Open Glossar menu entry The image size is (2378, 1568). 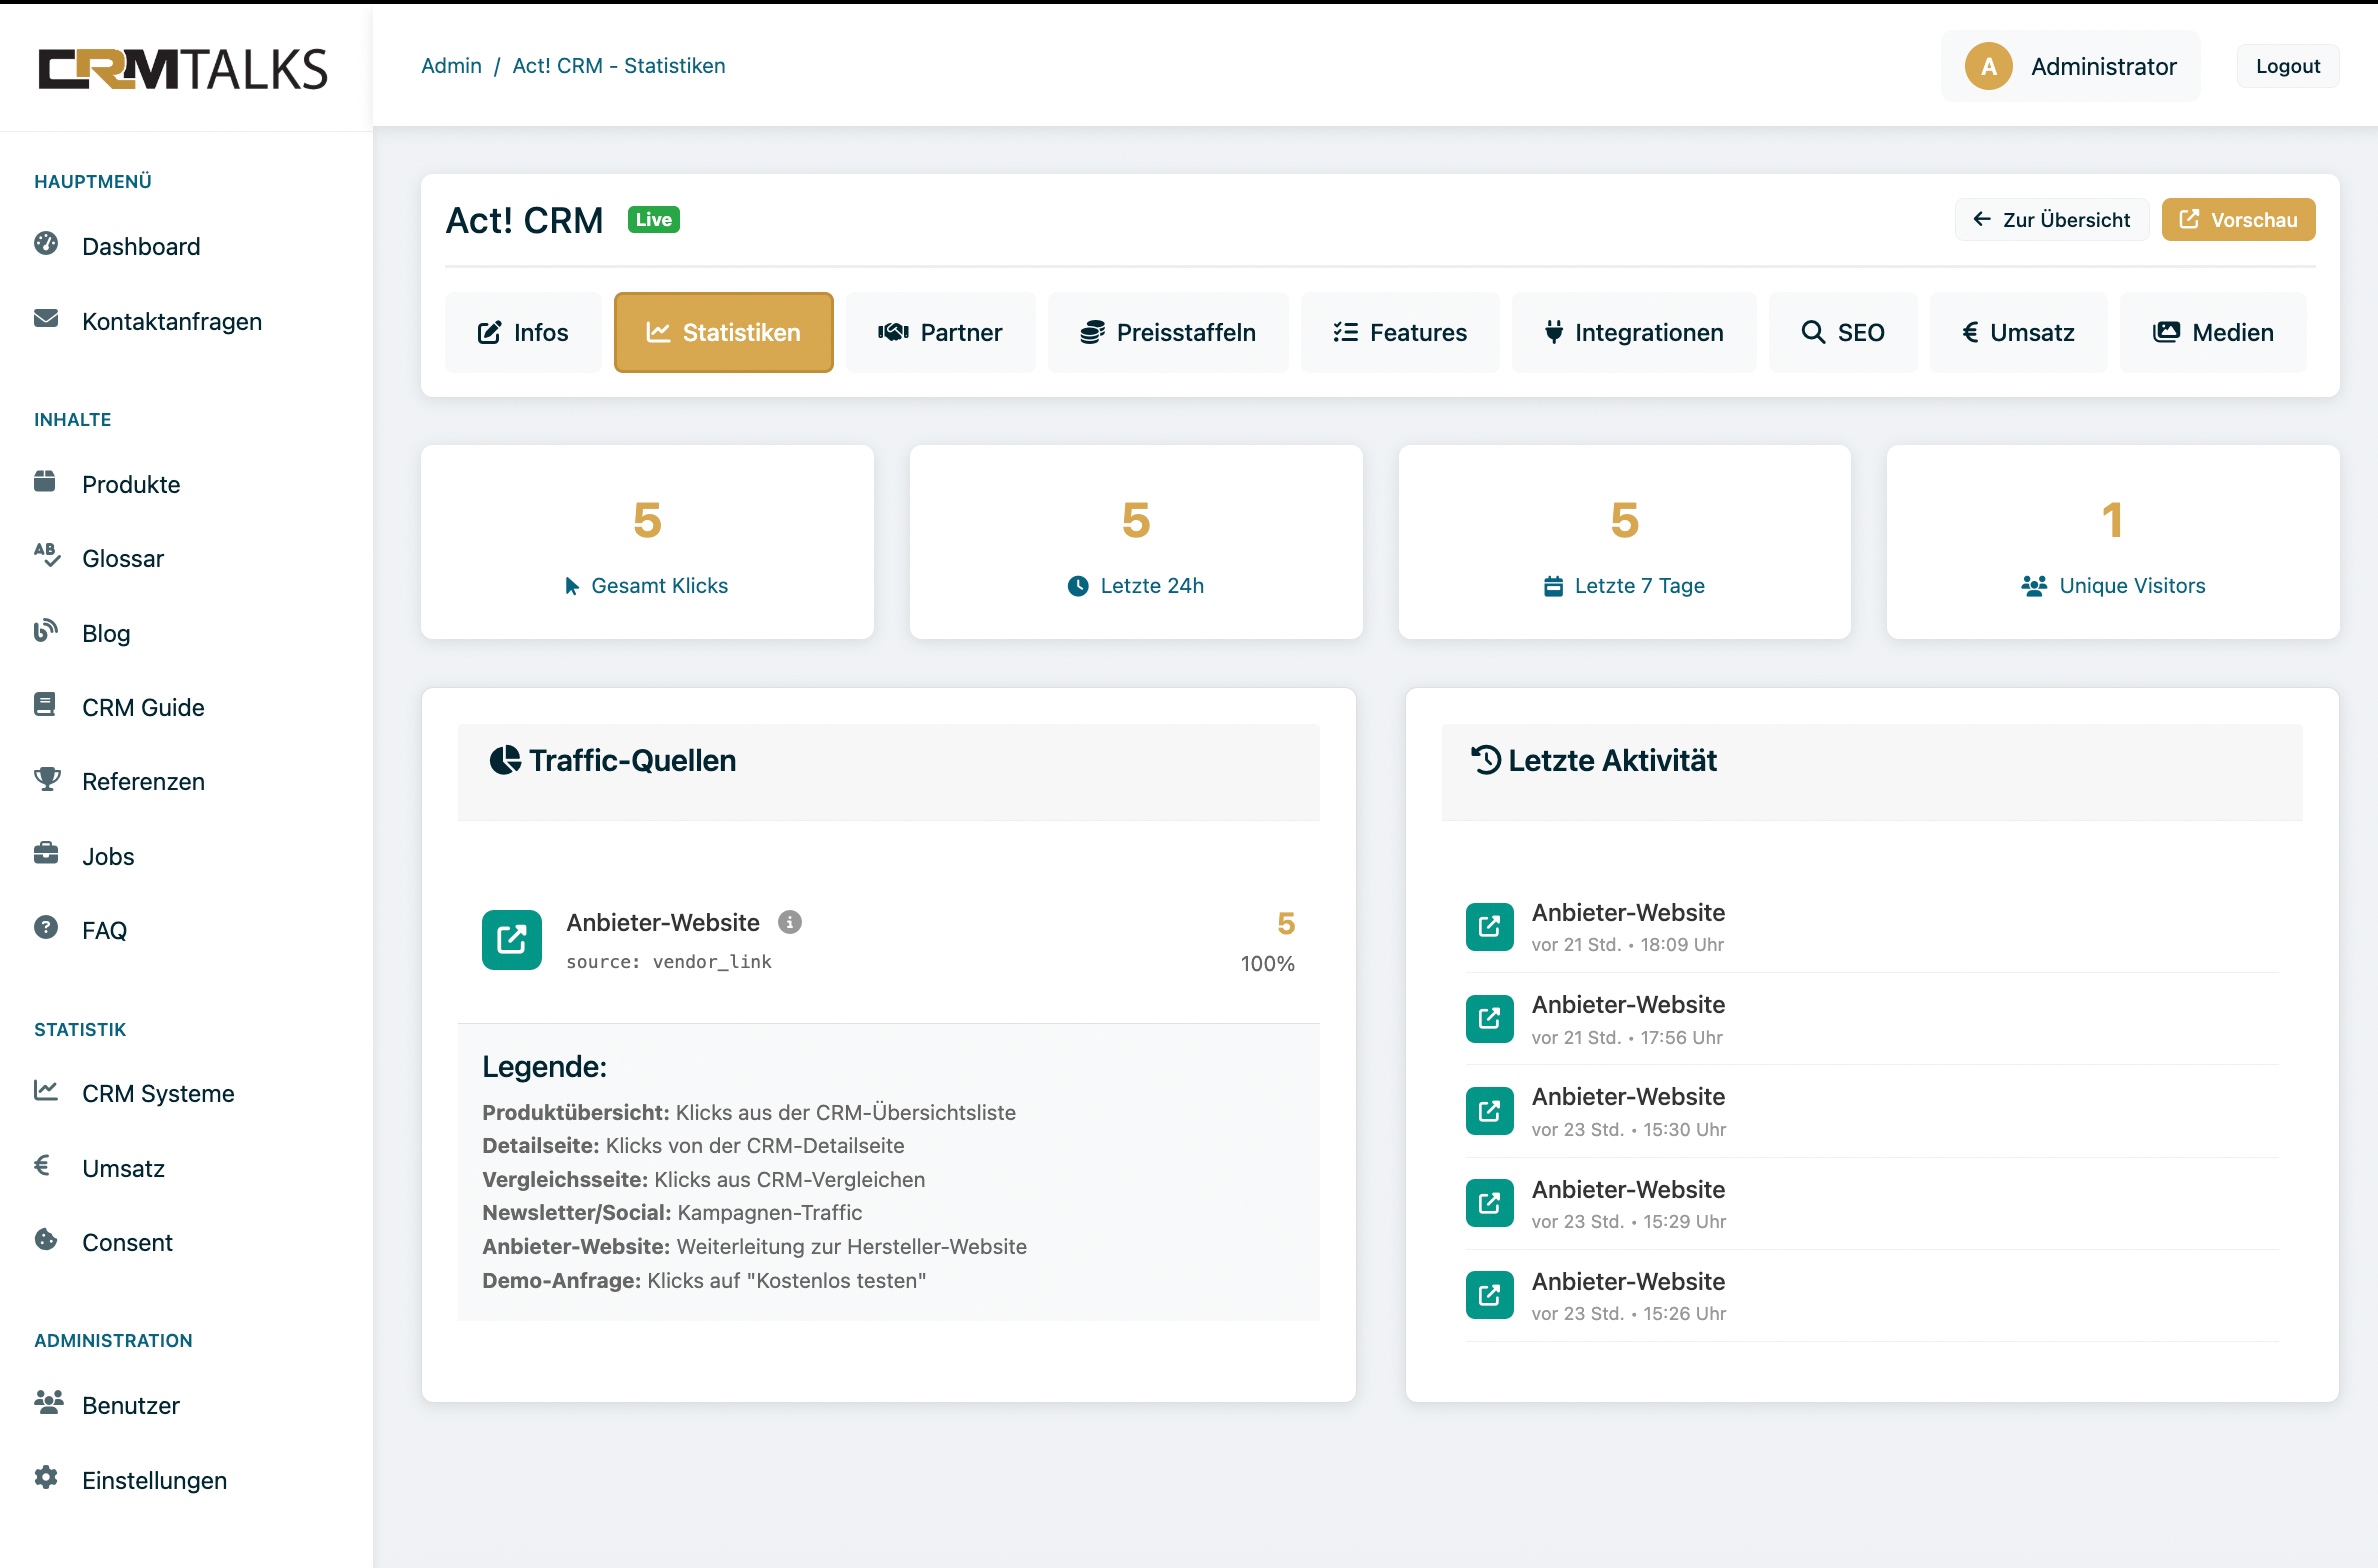[x=123, y=559]
